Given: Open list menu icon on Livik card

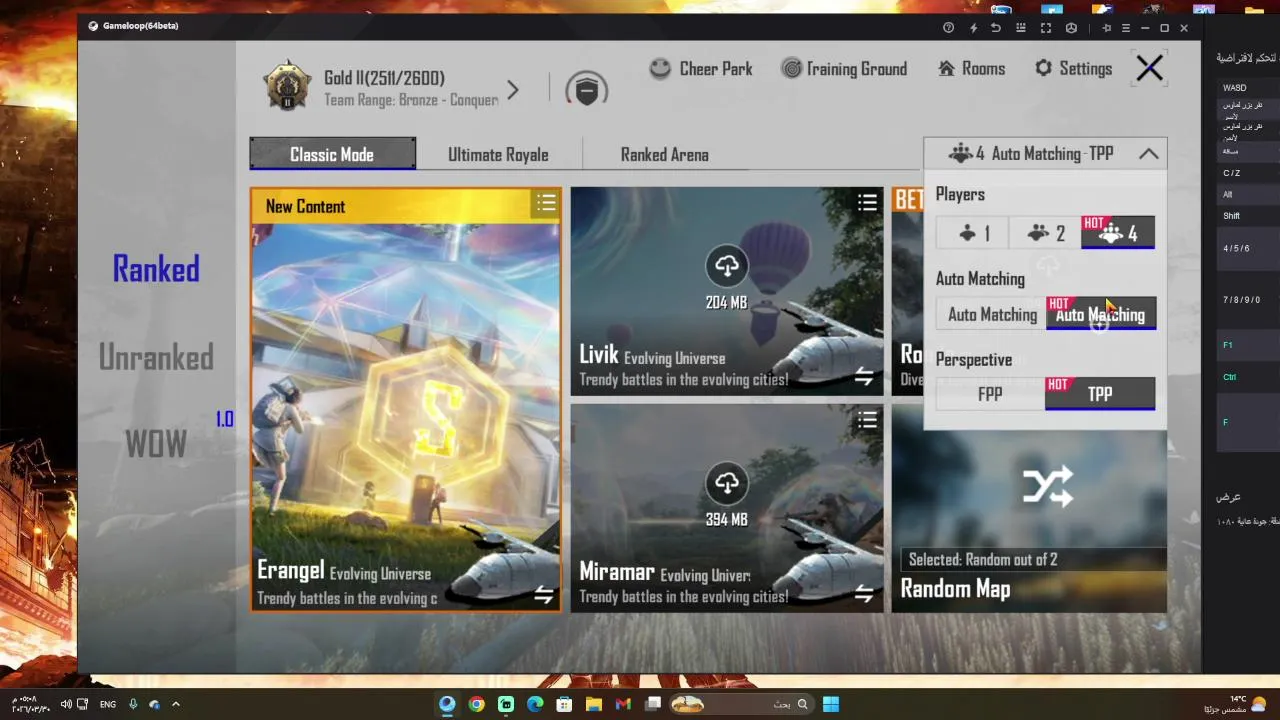Looking at the screenshot, I should (867, 202).
